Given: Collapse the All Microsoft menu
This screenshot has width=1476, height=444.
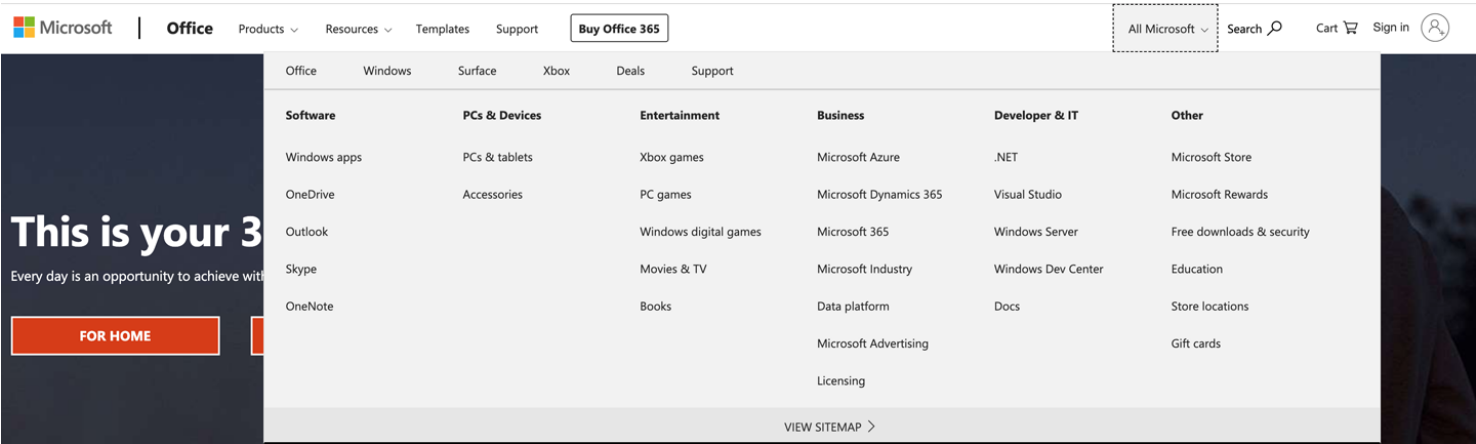Looking at the screenshot, I should [1165, 29].
